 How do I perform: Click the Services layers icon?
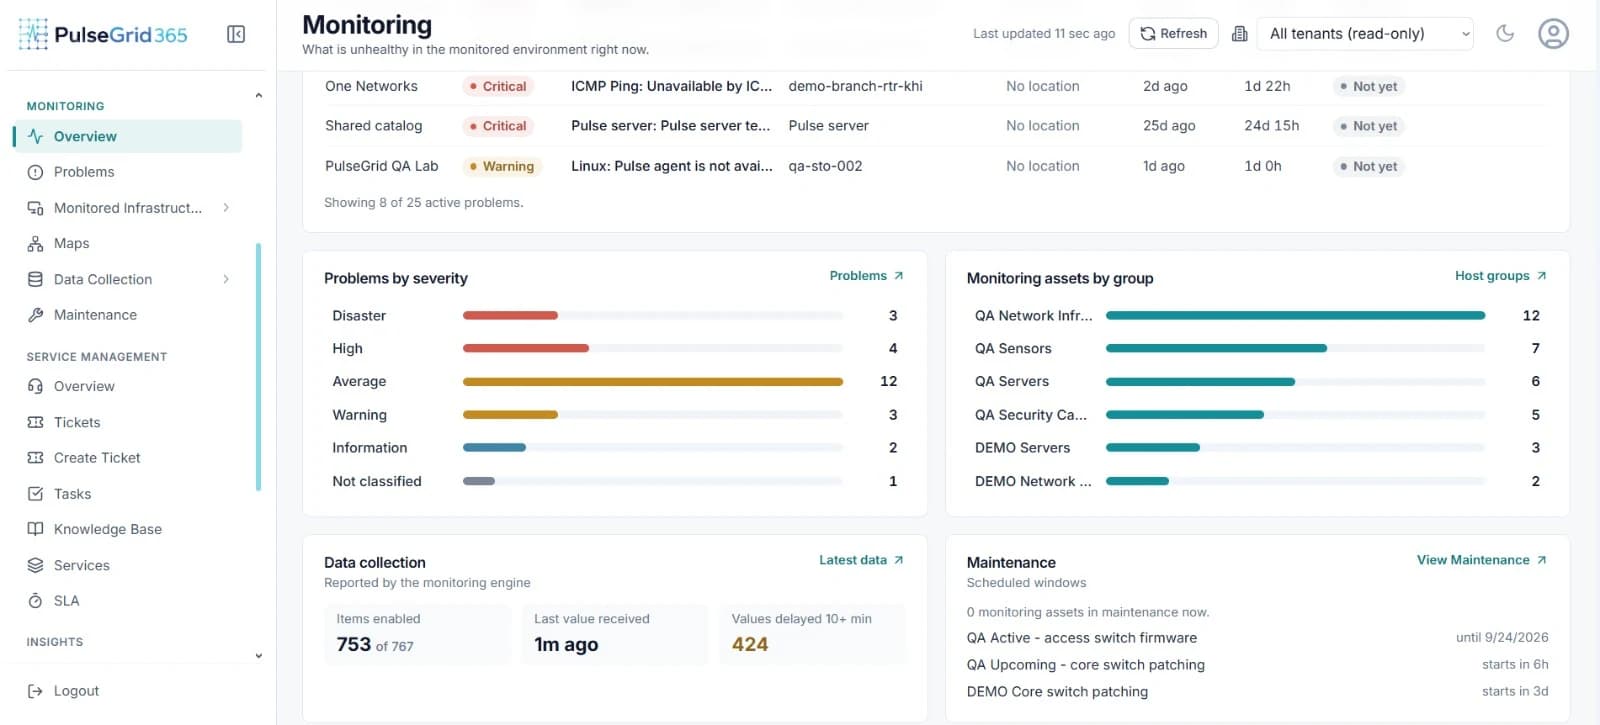[35, 565]
